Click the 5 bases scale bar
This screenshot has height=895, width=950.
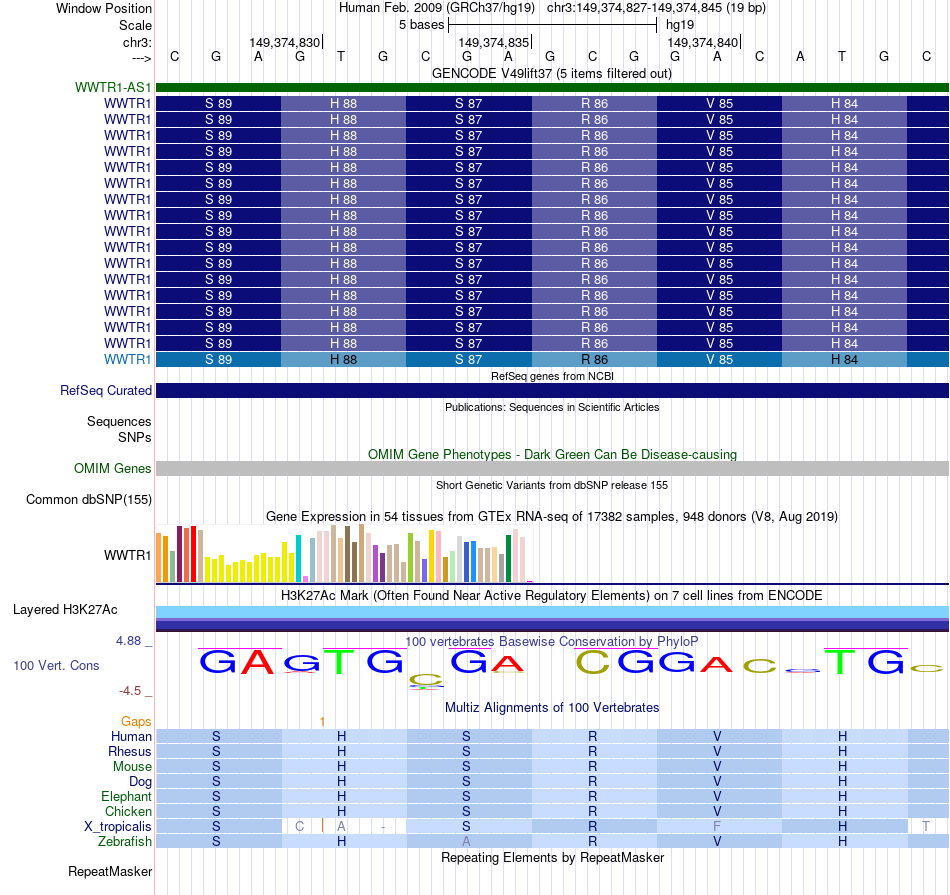[552, 25]
